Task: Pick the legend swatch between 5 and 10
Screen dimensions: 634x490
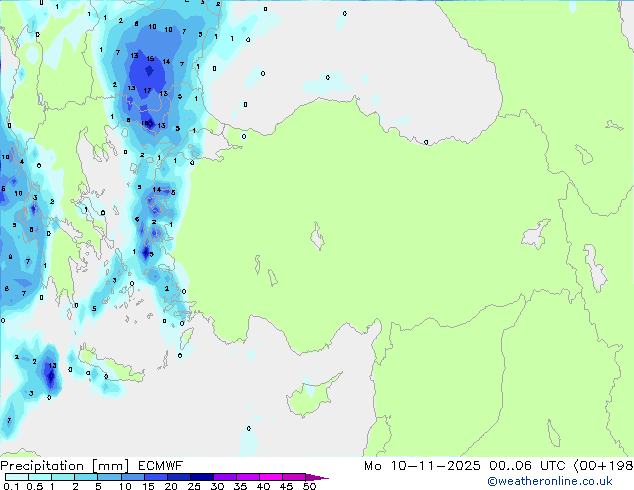Action: tap(109, 477)
